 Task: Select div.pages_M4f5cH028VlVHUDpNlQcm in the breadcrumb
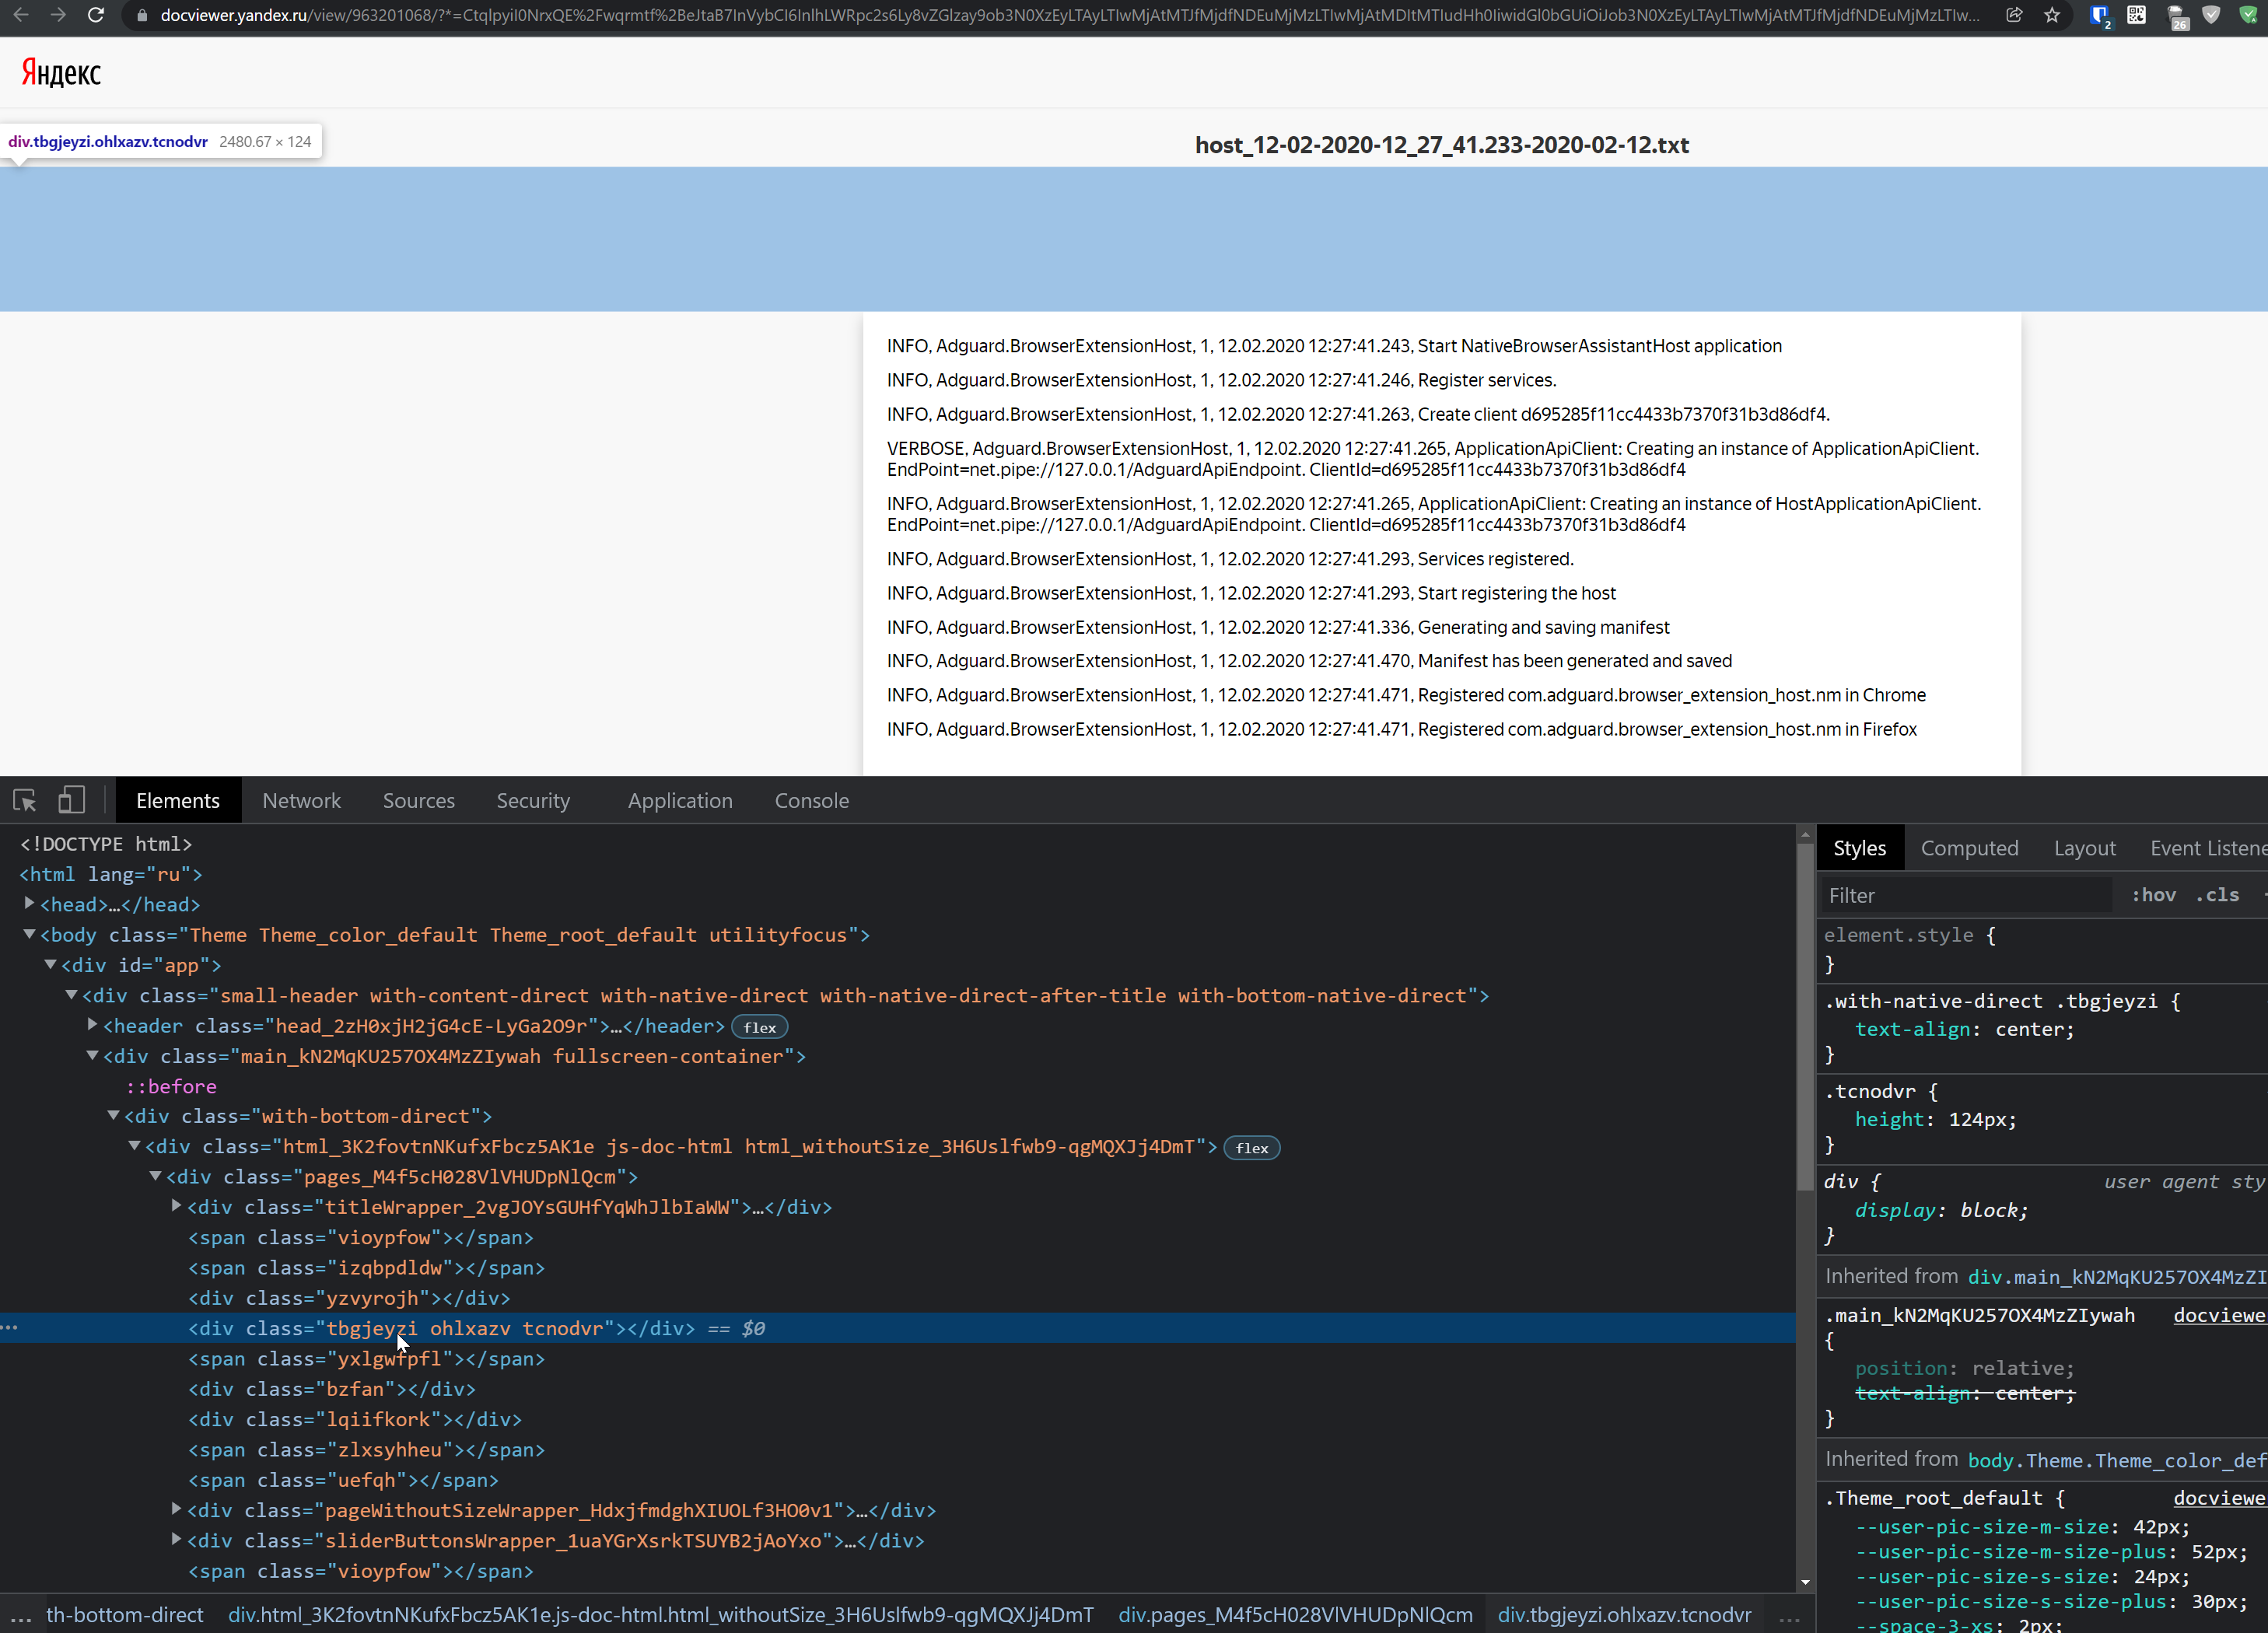coord(1295,1613)
